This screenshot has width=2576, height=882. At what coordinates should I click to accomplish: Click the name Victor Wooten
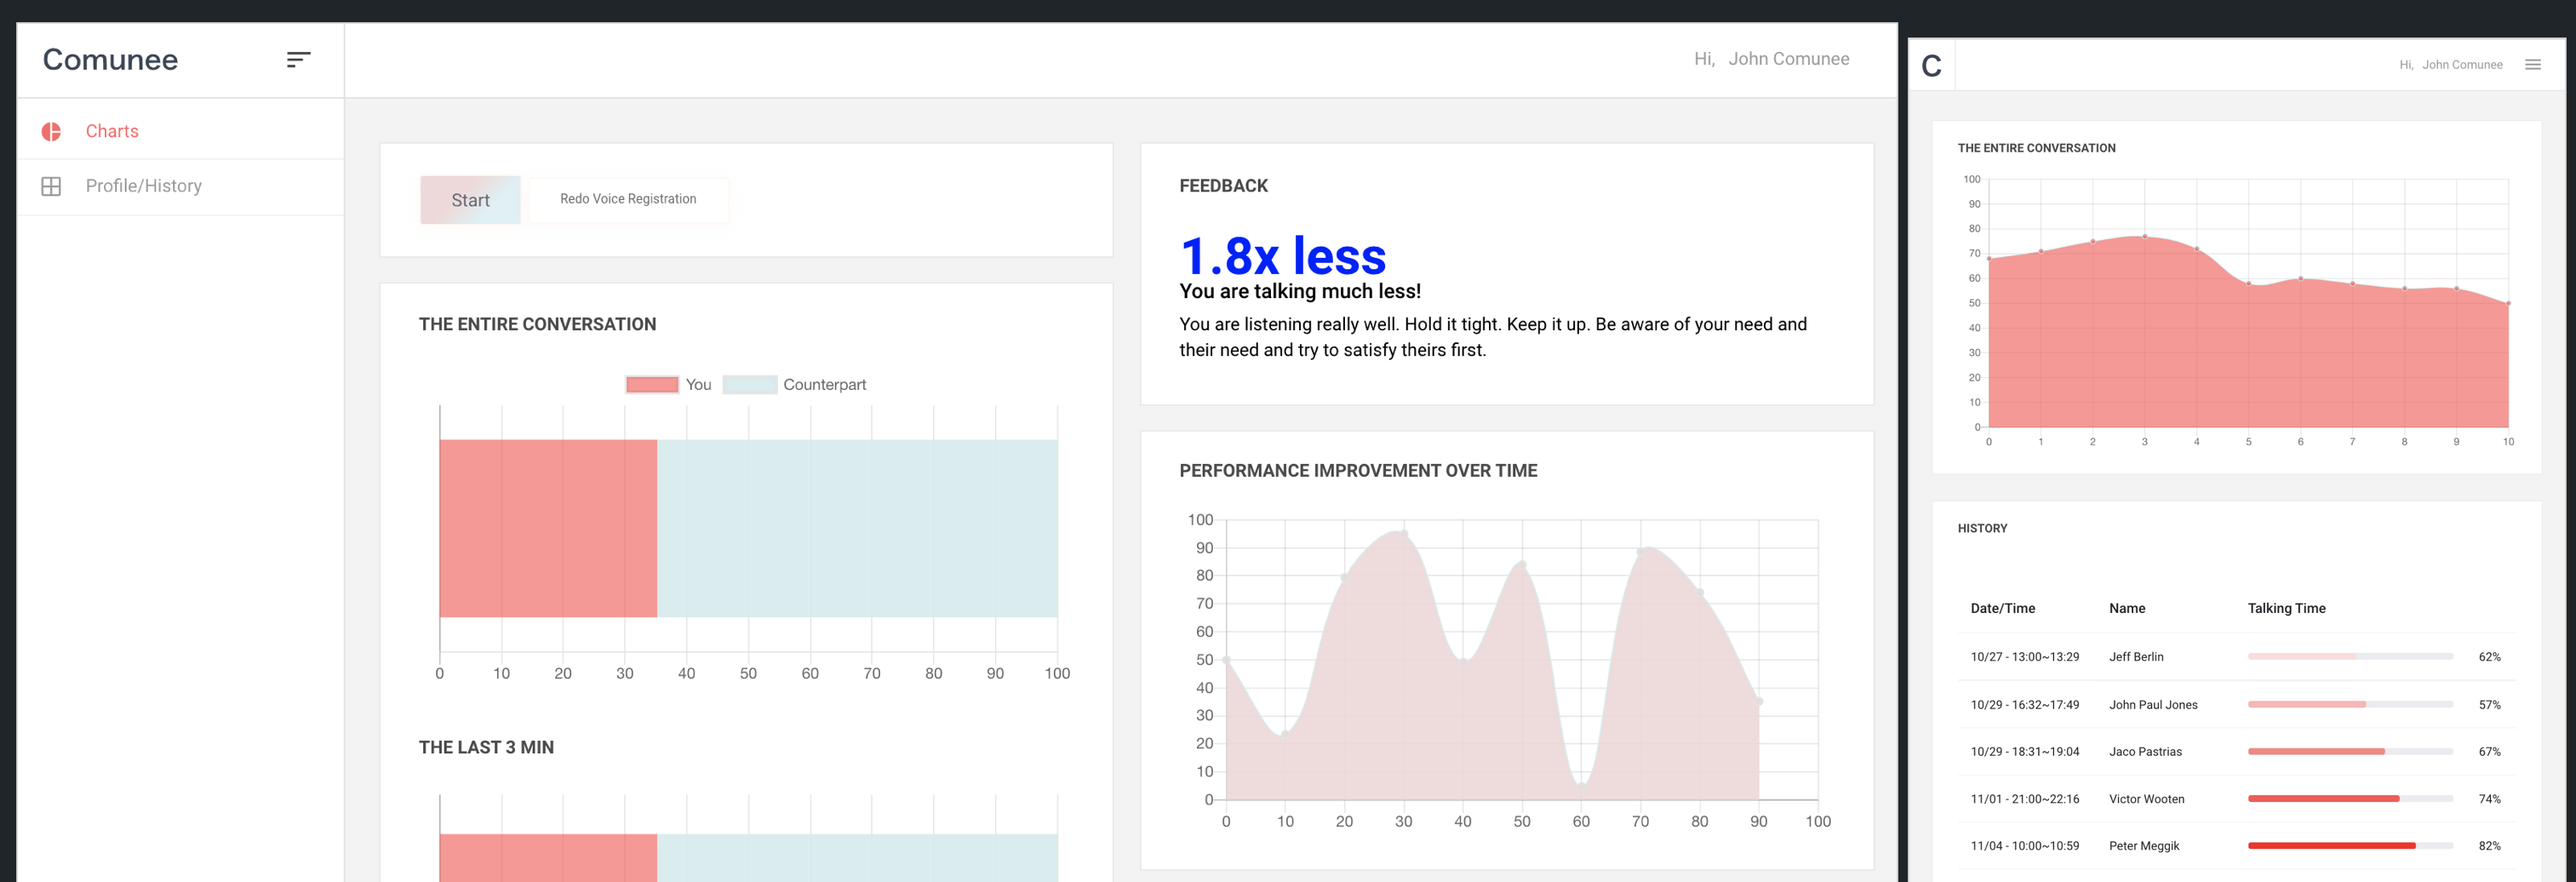(2146, 799)
